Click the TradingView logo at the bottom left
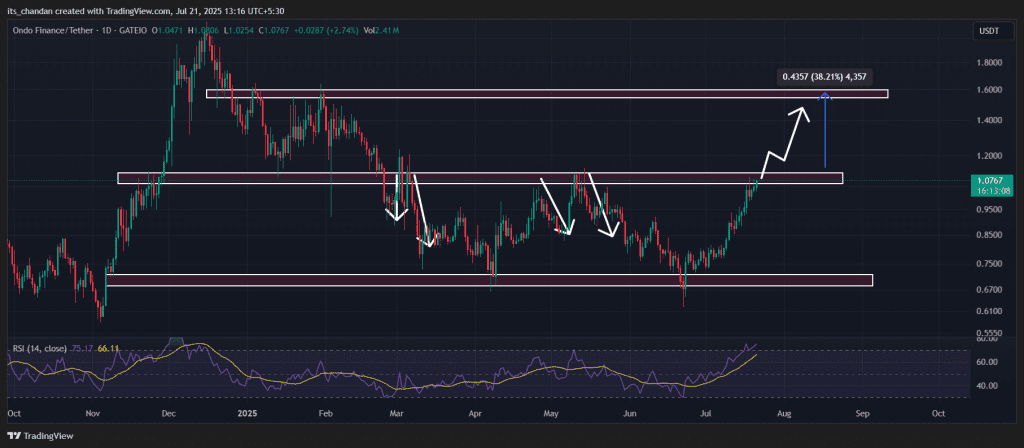The height and width of the screenshot is (448, 1024). tap(40, 436)
